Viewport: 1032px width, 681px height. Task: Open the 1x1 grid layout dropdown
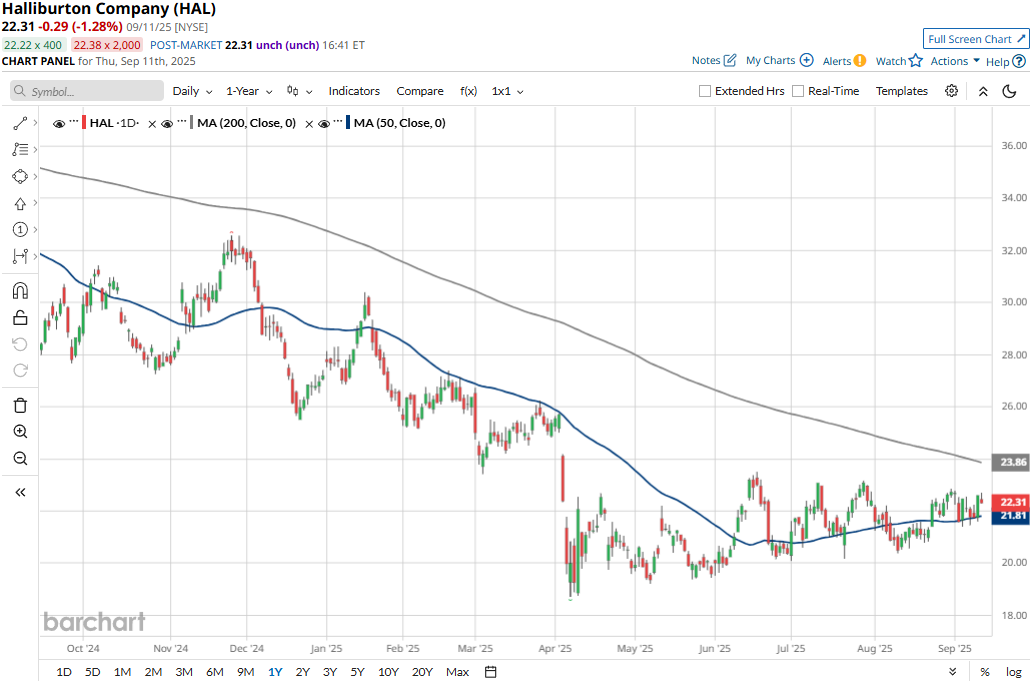pyautogui.click(x=507, y=91)
